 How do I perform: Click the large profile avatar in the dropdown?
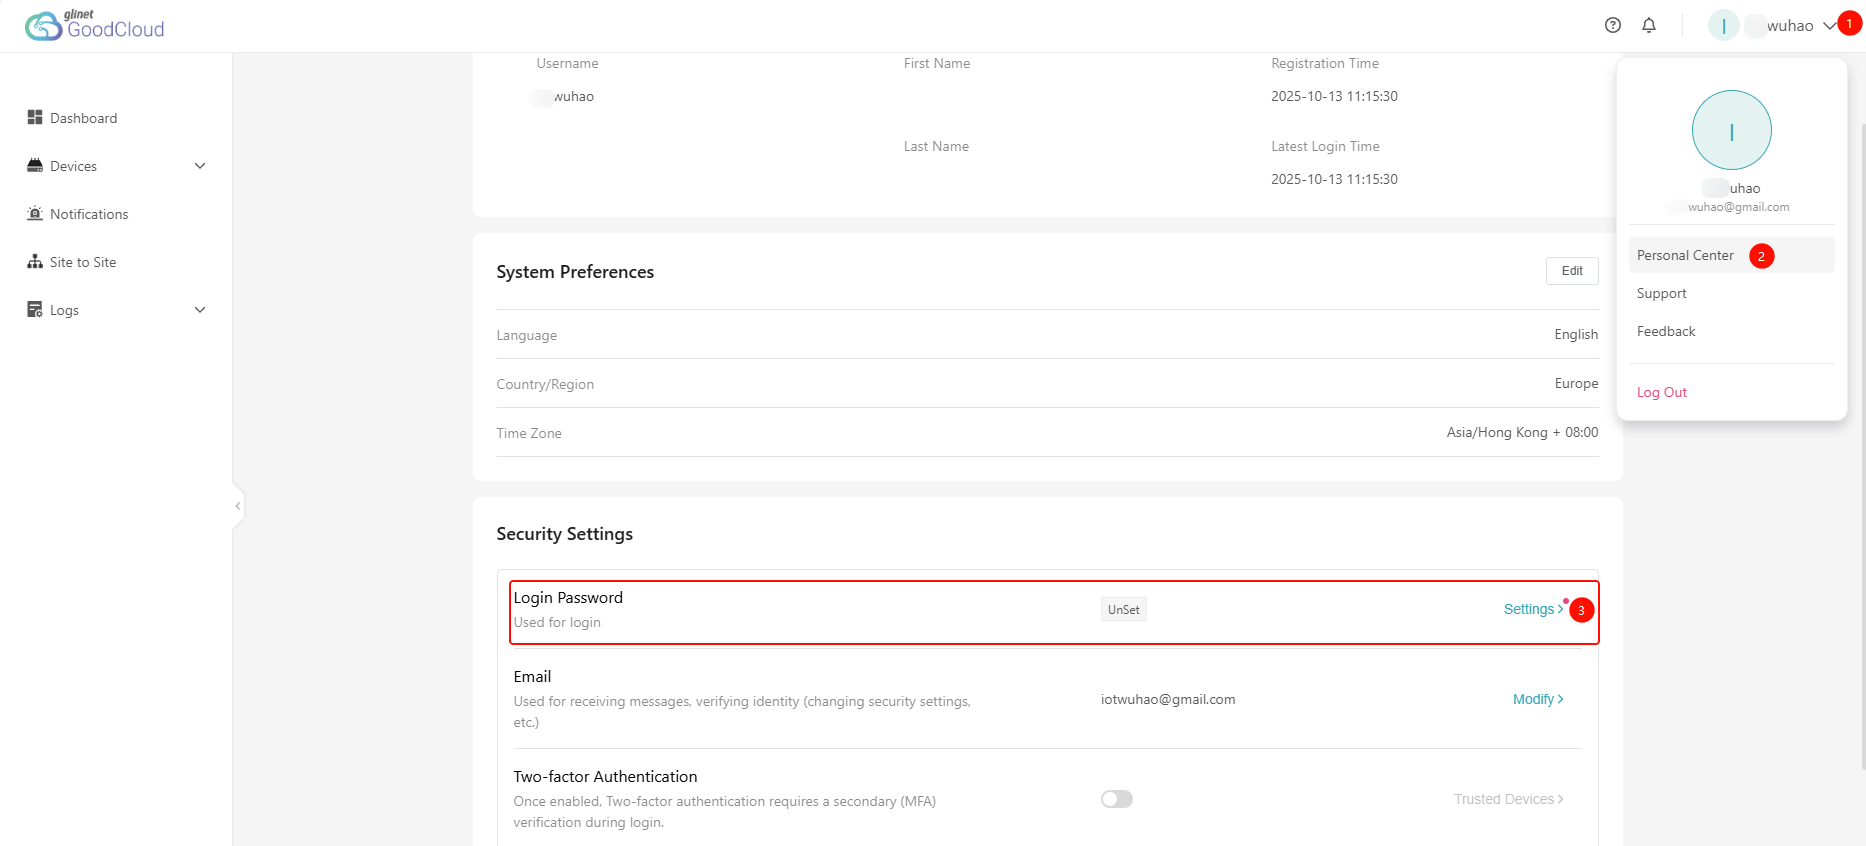click(1731, 130)
